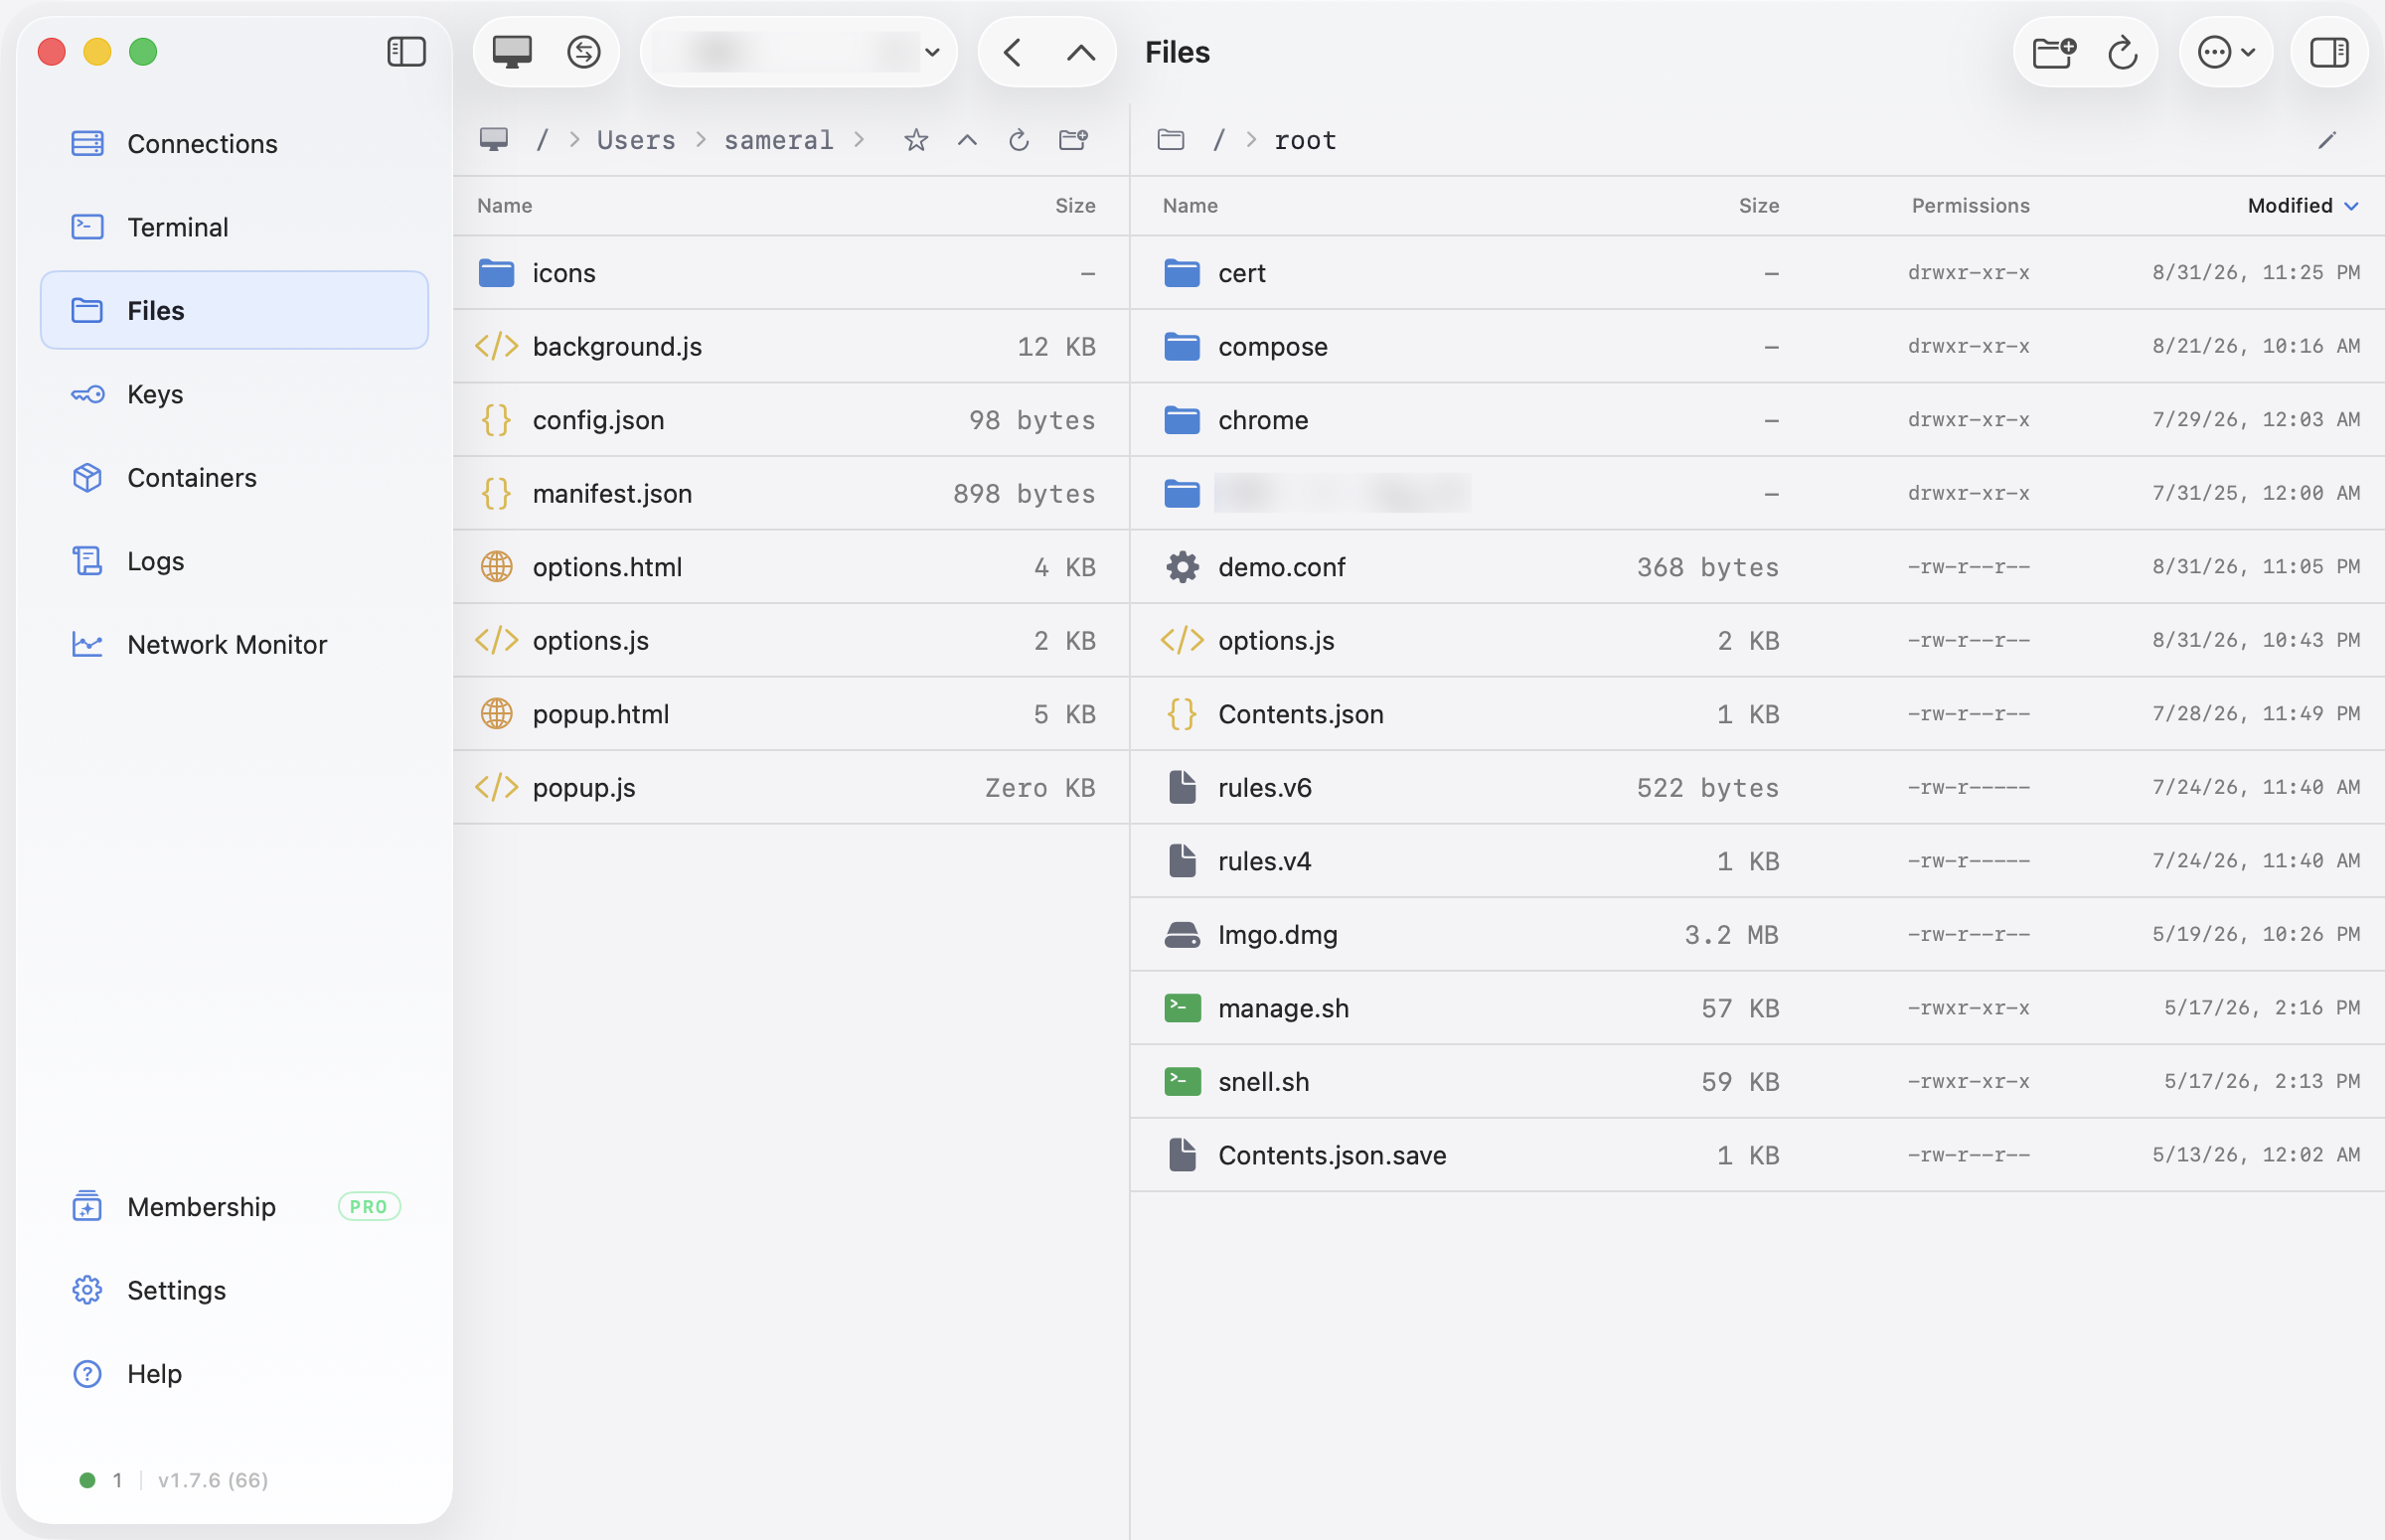Viewport: 2385px width, 1540px height.
Task: Select the icons folder in local pane
Action: [x=791, y=273]
